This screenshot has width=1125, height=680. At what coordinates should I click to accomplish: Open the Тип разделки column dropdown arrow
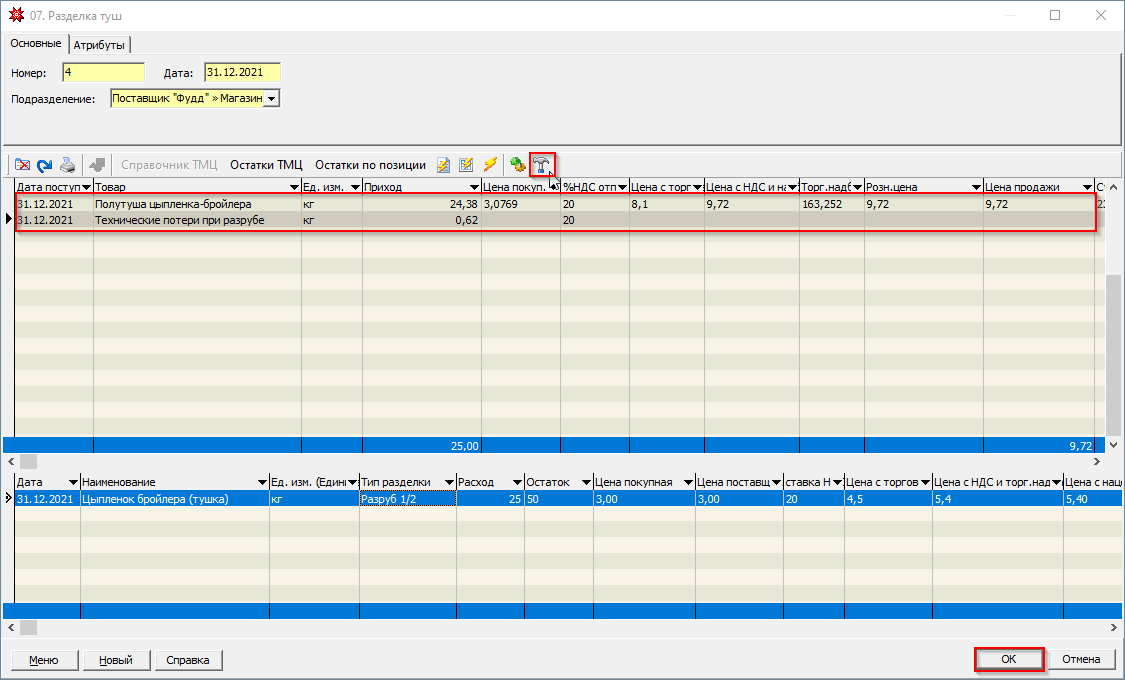point(449,482)
